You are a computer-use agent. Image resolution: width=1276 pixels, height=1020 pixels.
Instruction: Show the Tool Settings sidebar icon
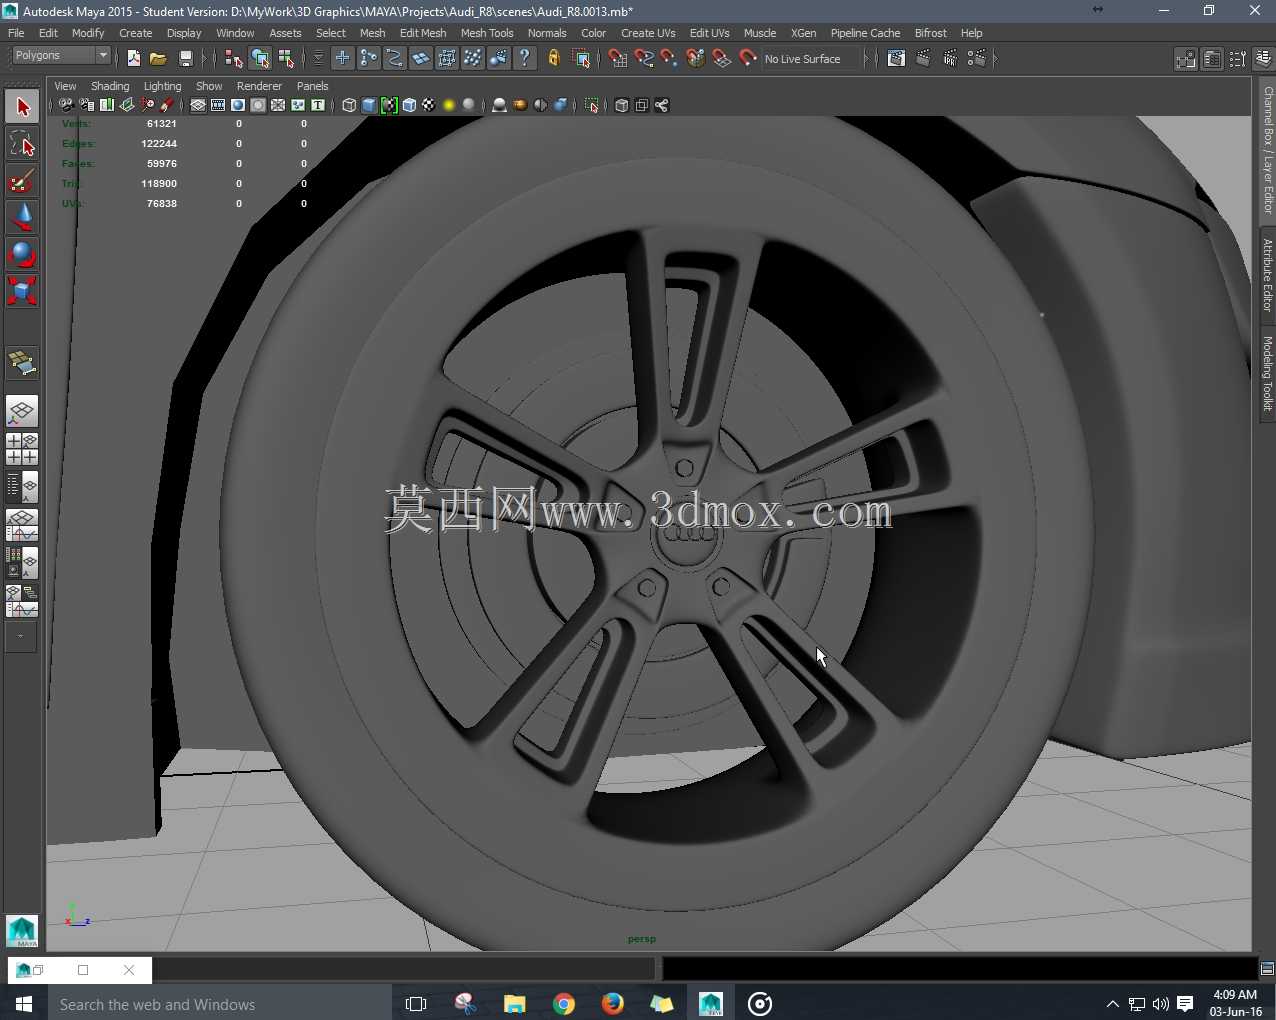click(1237, 59)
